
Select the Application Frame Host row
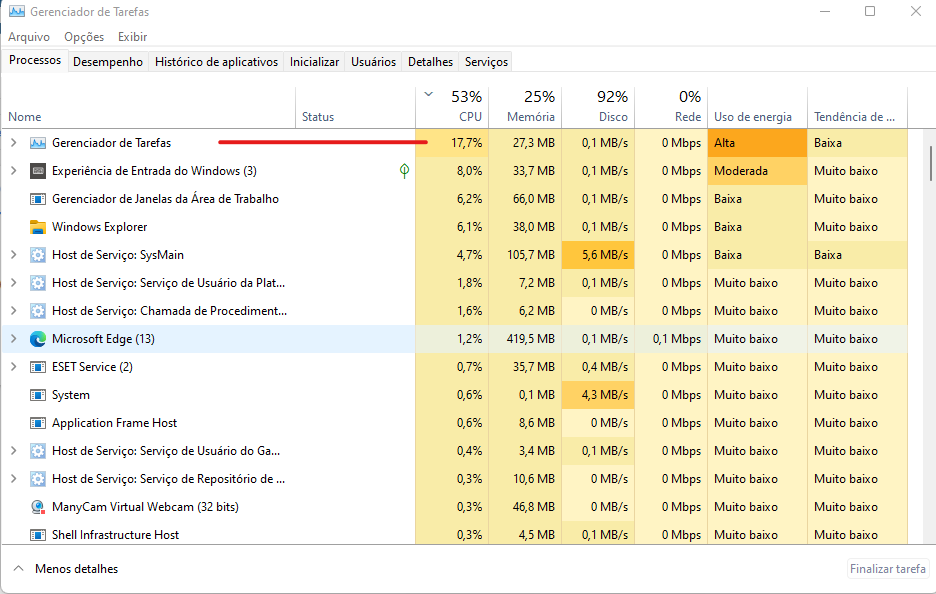tap(454, 423)
